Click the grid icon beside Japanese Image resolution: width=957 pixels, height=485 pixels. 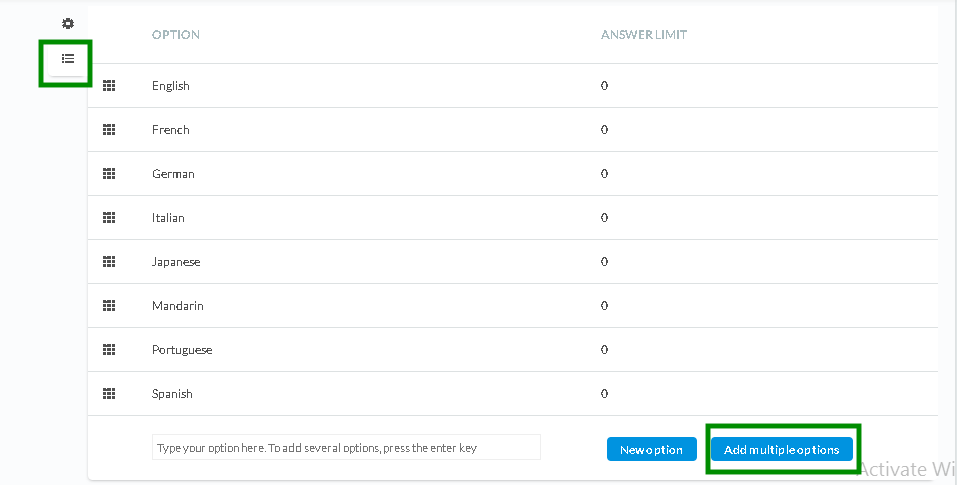click(109, 262)
